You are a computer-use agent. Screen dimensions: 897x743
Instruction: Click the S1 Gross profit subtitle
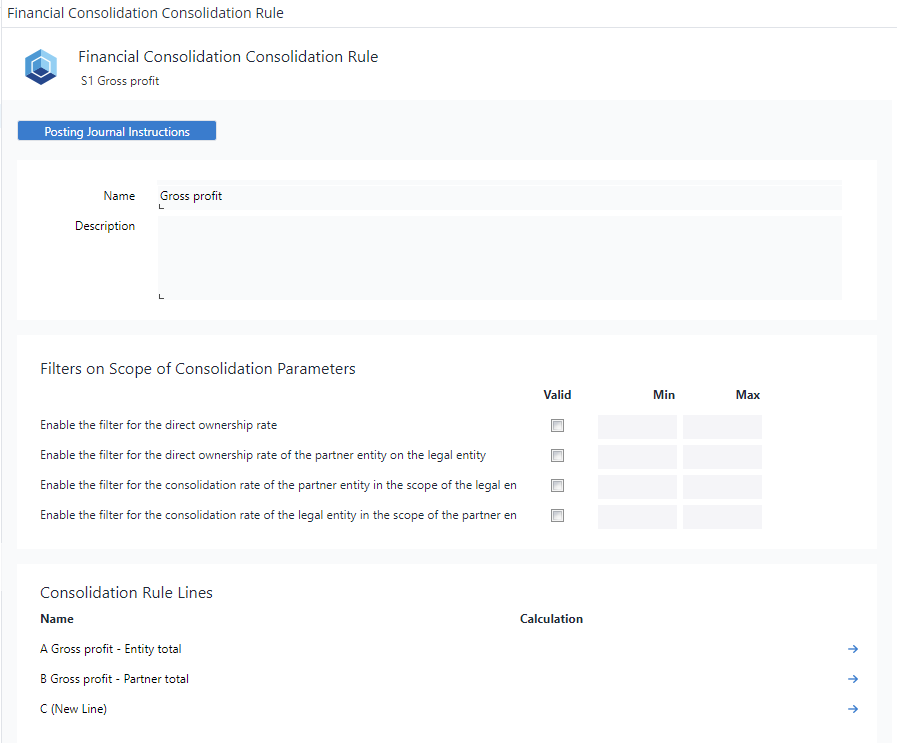coord(119,81)
